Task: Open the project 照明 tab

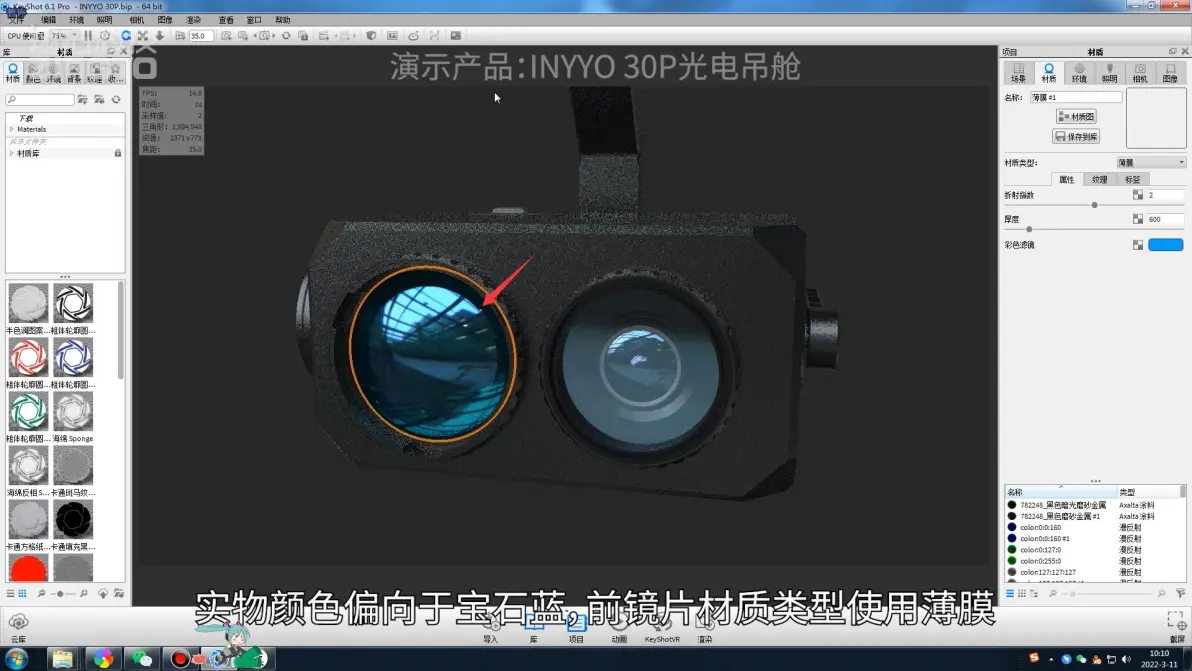Action: tap(1110, 73)
